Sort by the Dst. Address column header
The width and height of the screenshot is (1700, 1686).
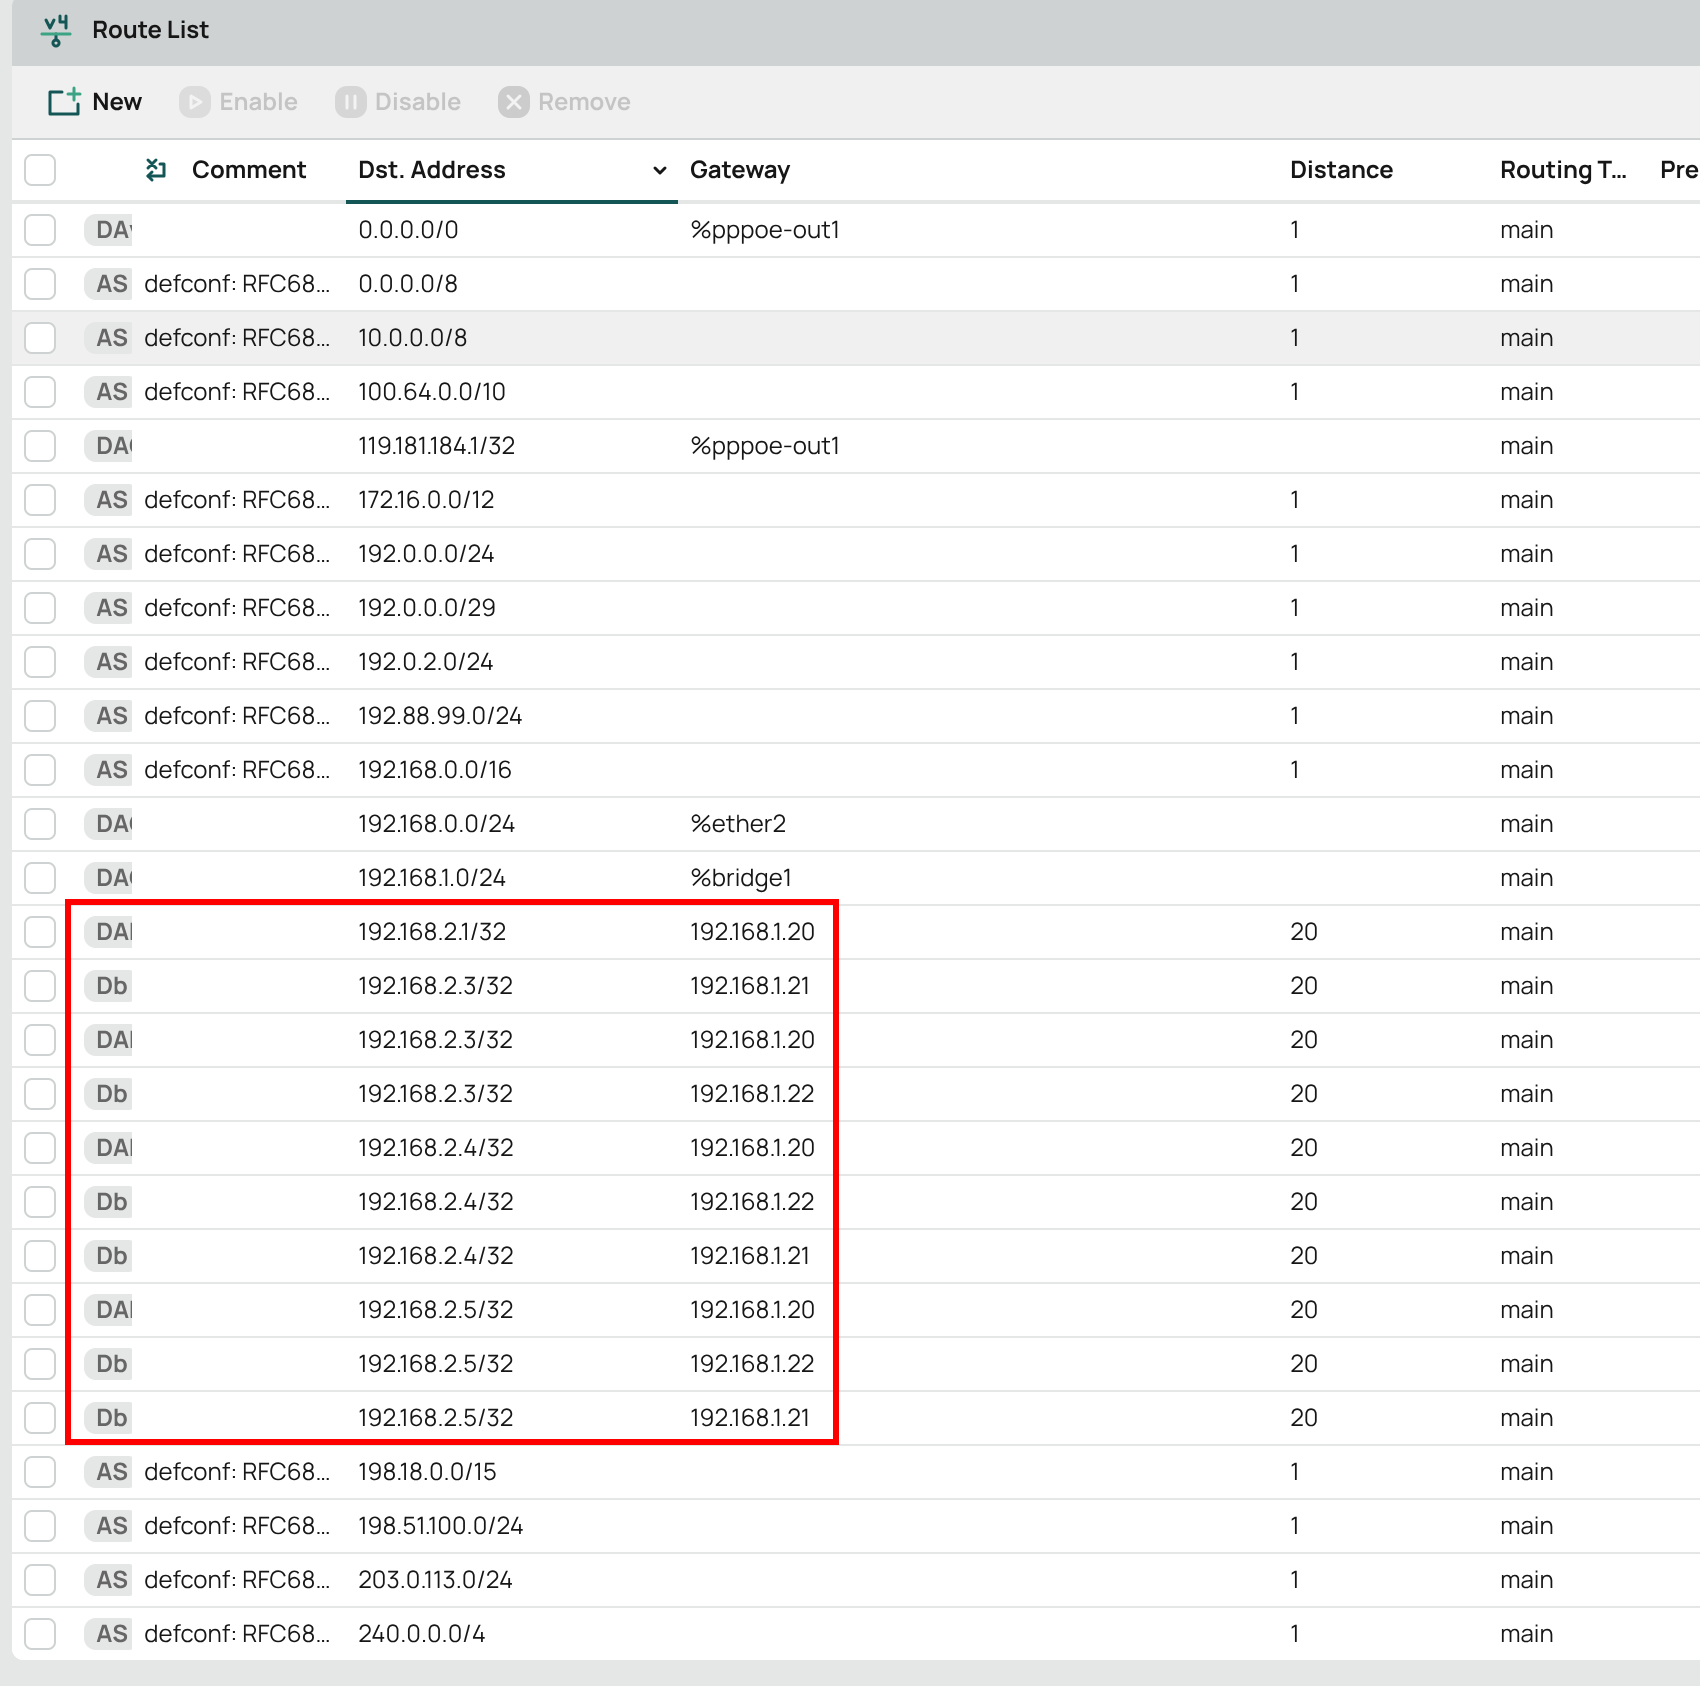coord(432,170)
